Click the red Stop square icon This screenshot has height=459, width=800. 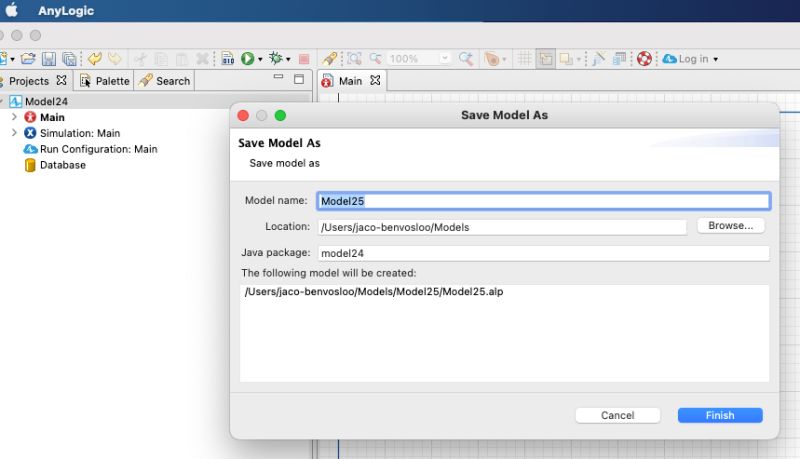pos(304,59)
